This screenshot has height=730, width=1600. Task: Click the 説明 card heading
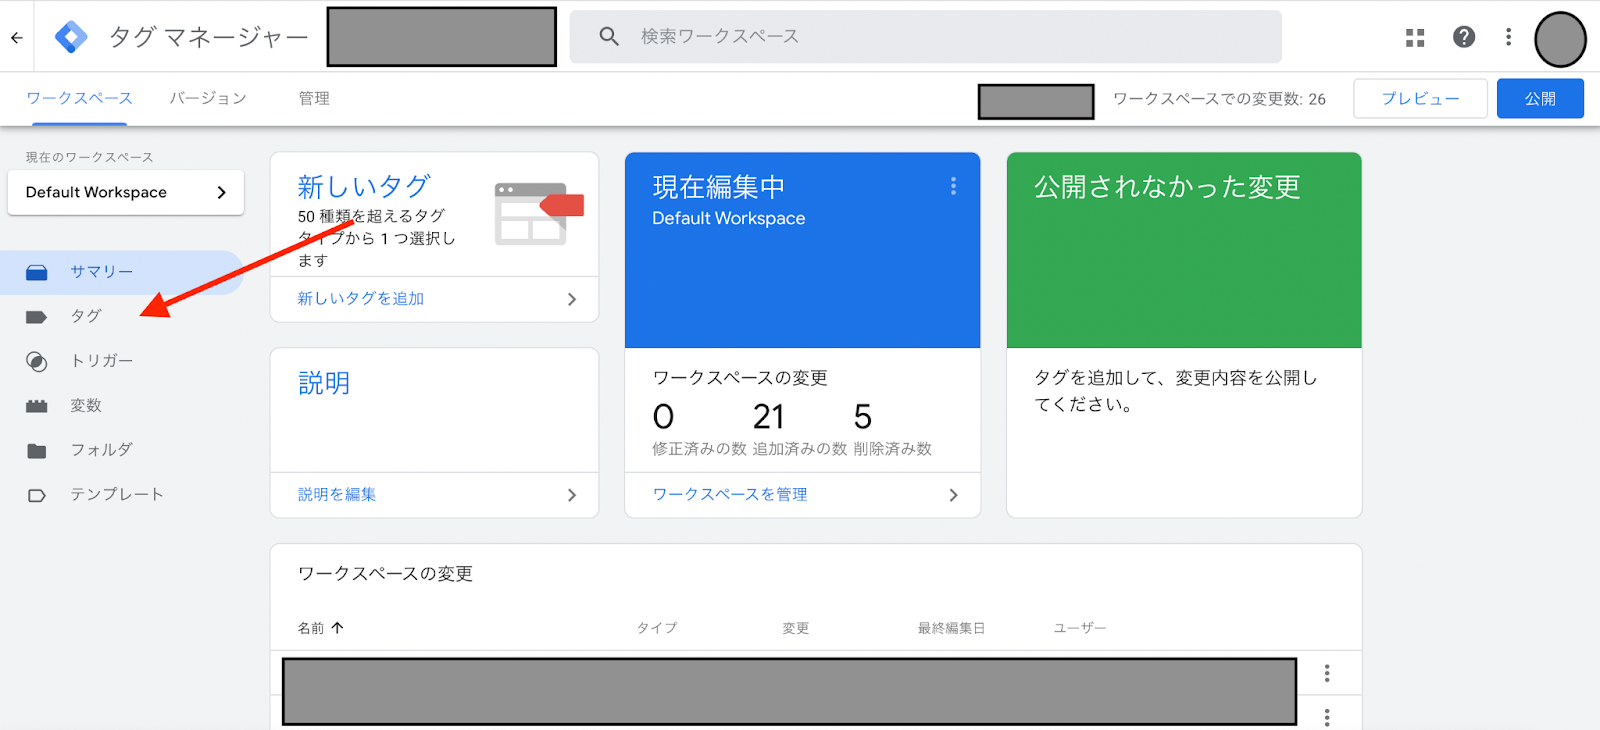click(324, 383)
